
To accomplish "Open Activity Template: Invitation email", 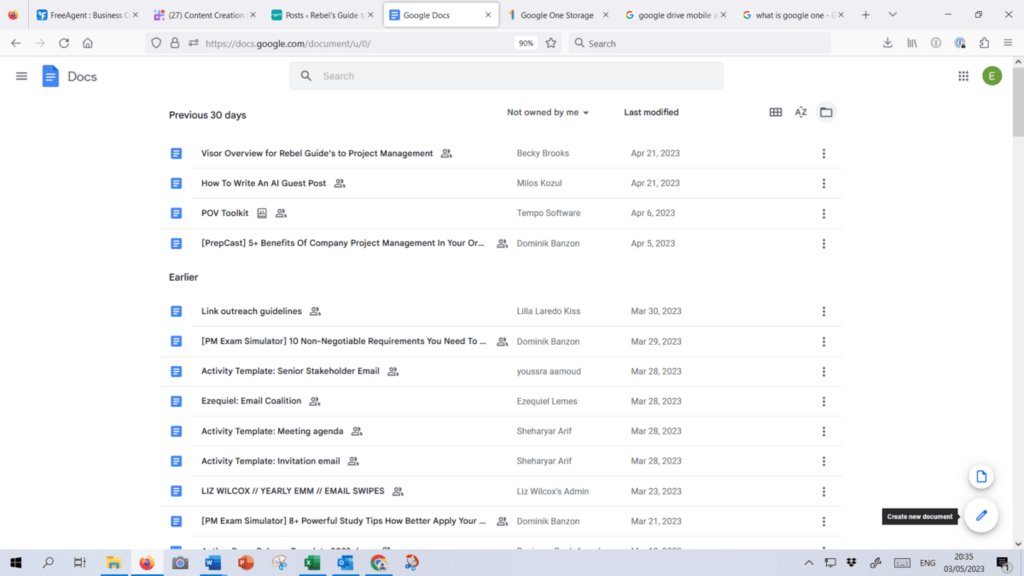I will click(x=270, y=462).
